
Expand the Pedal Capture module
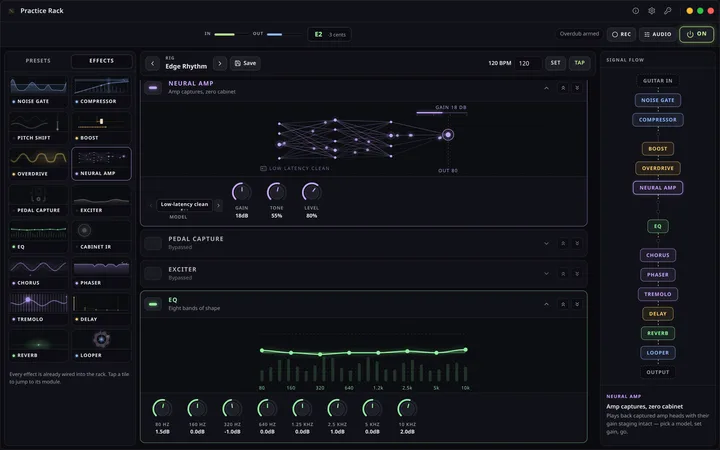pos(546,243)
